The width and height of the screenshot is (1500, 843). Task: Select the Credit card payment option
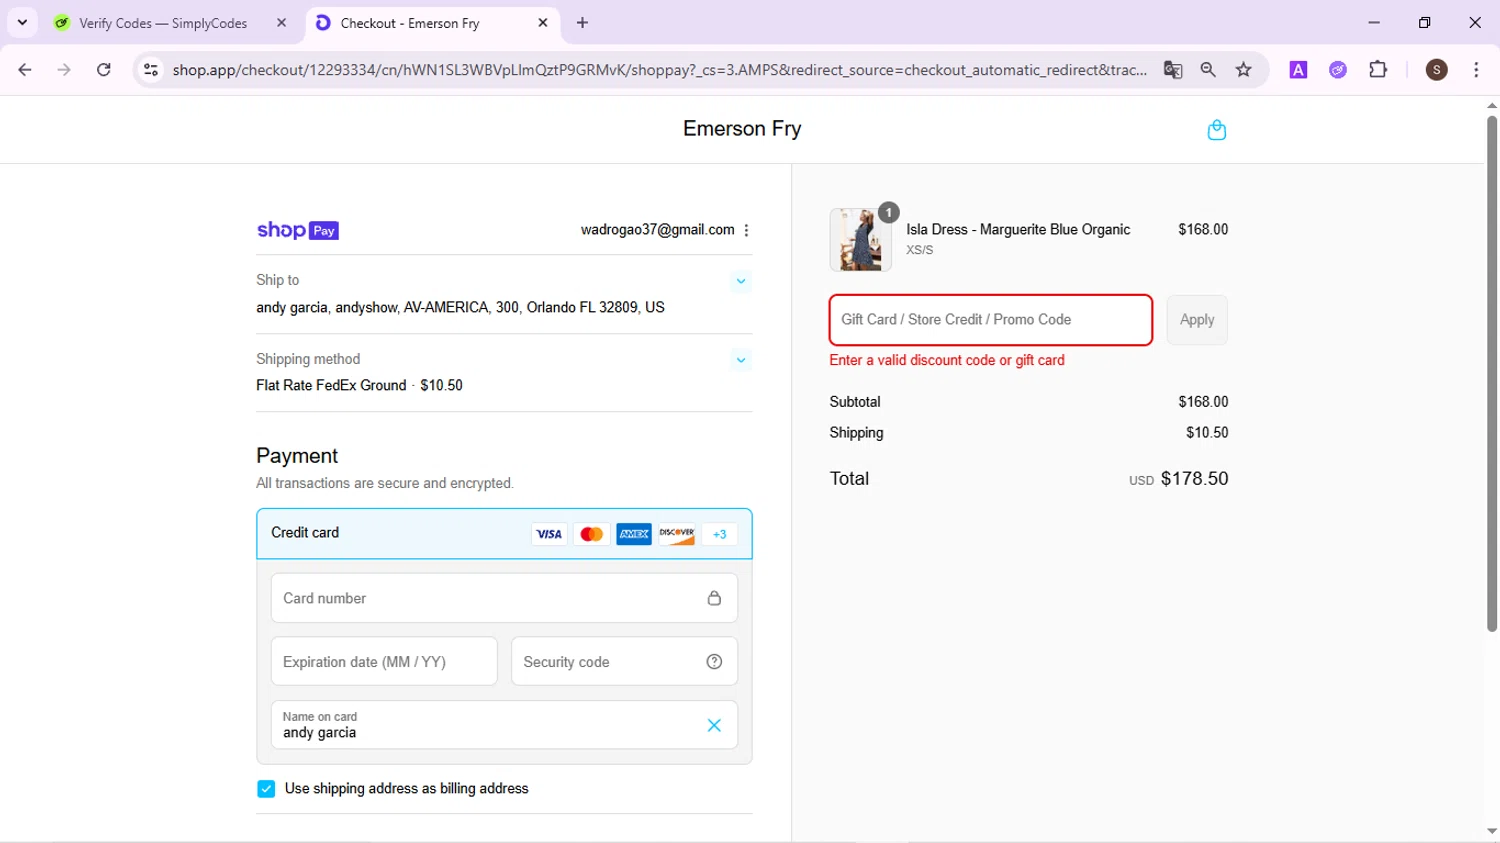504,533
